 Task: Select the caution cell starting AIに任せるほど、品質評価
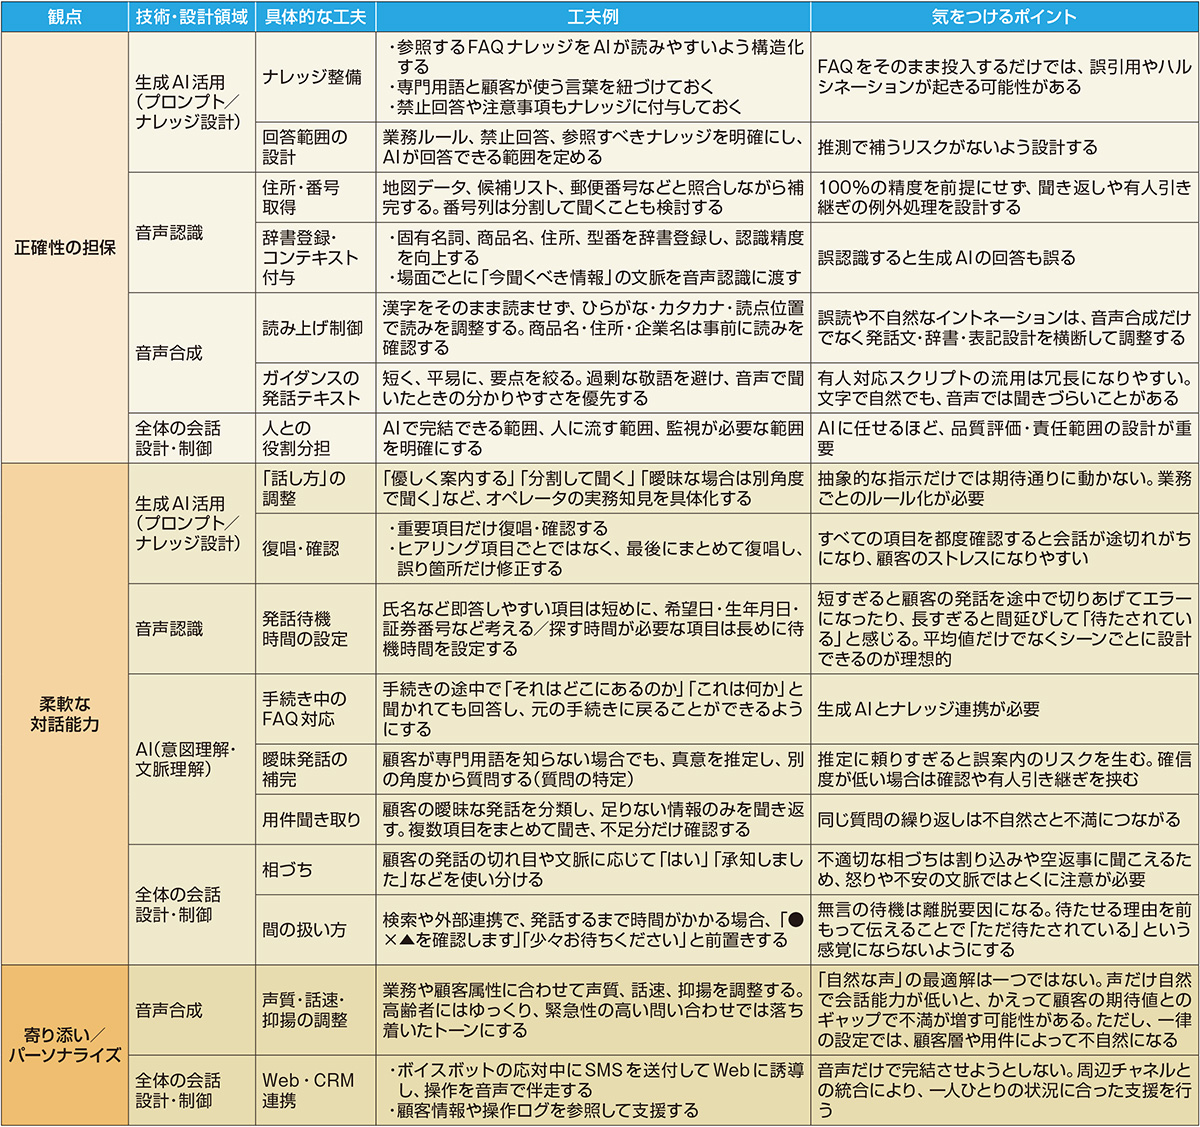[1004, 437]
